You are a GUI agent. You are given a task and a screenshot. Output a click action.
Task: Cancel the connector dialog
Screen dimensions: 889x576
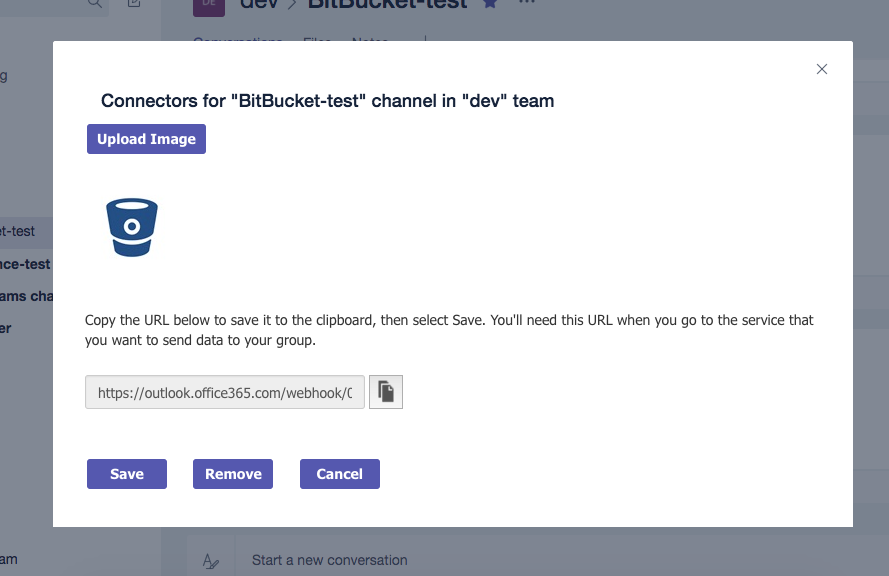coord(340,474)
